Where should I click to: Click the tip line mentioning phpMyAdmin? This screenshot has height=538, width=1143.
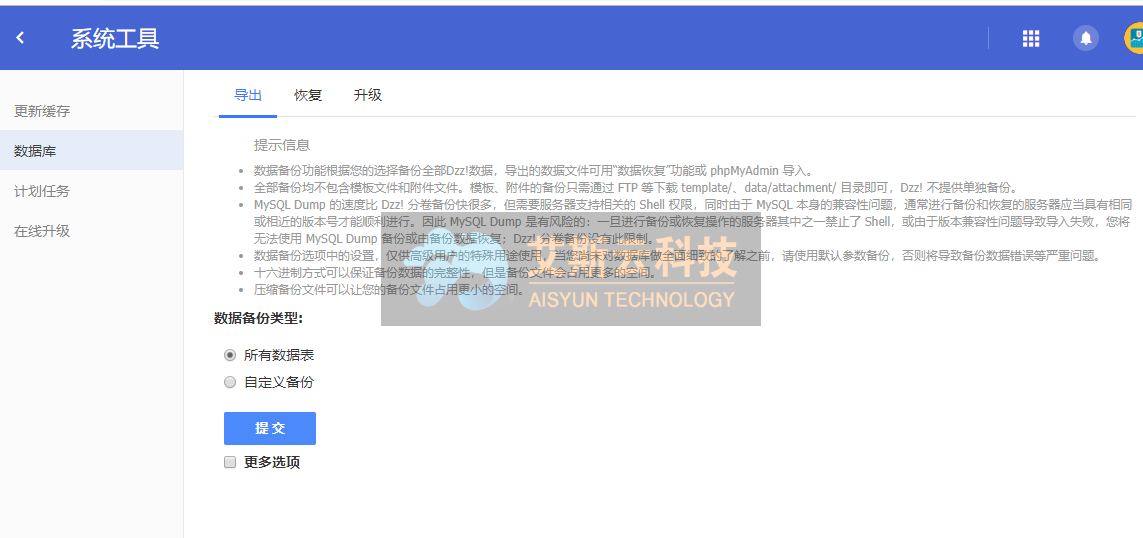coord(518,171)
